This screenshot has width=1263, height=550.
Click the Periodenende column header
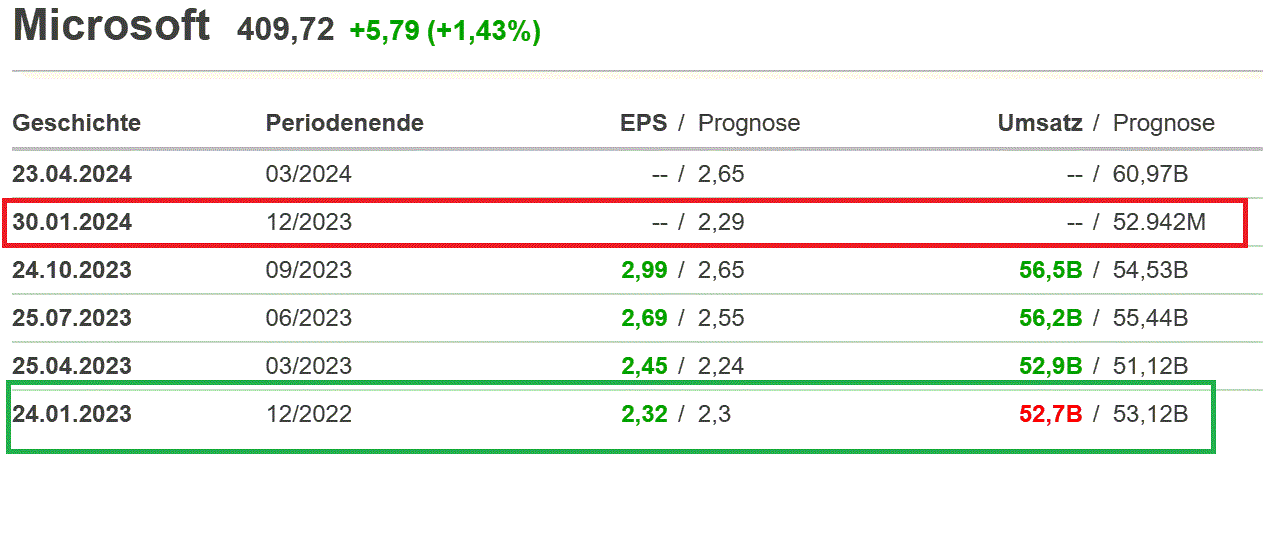click(x=344, y=123)
